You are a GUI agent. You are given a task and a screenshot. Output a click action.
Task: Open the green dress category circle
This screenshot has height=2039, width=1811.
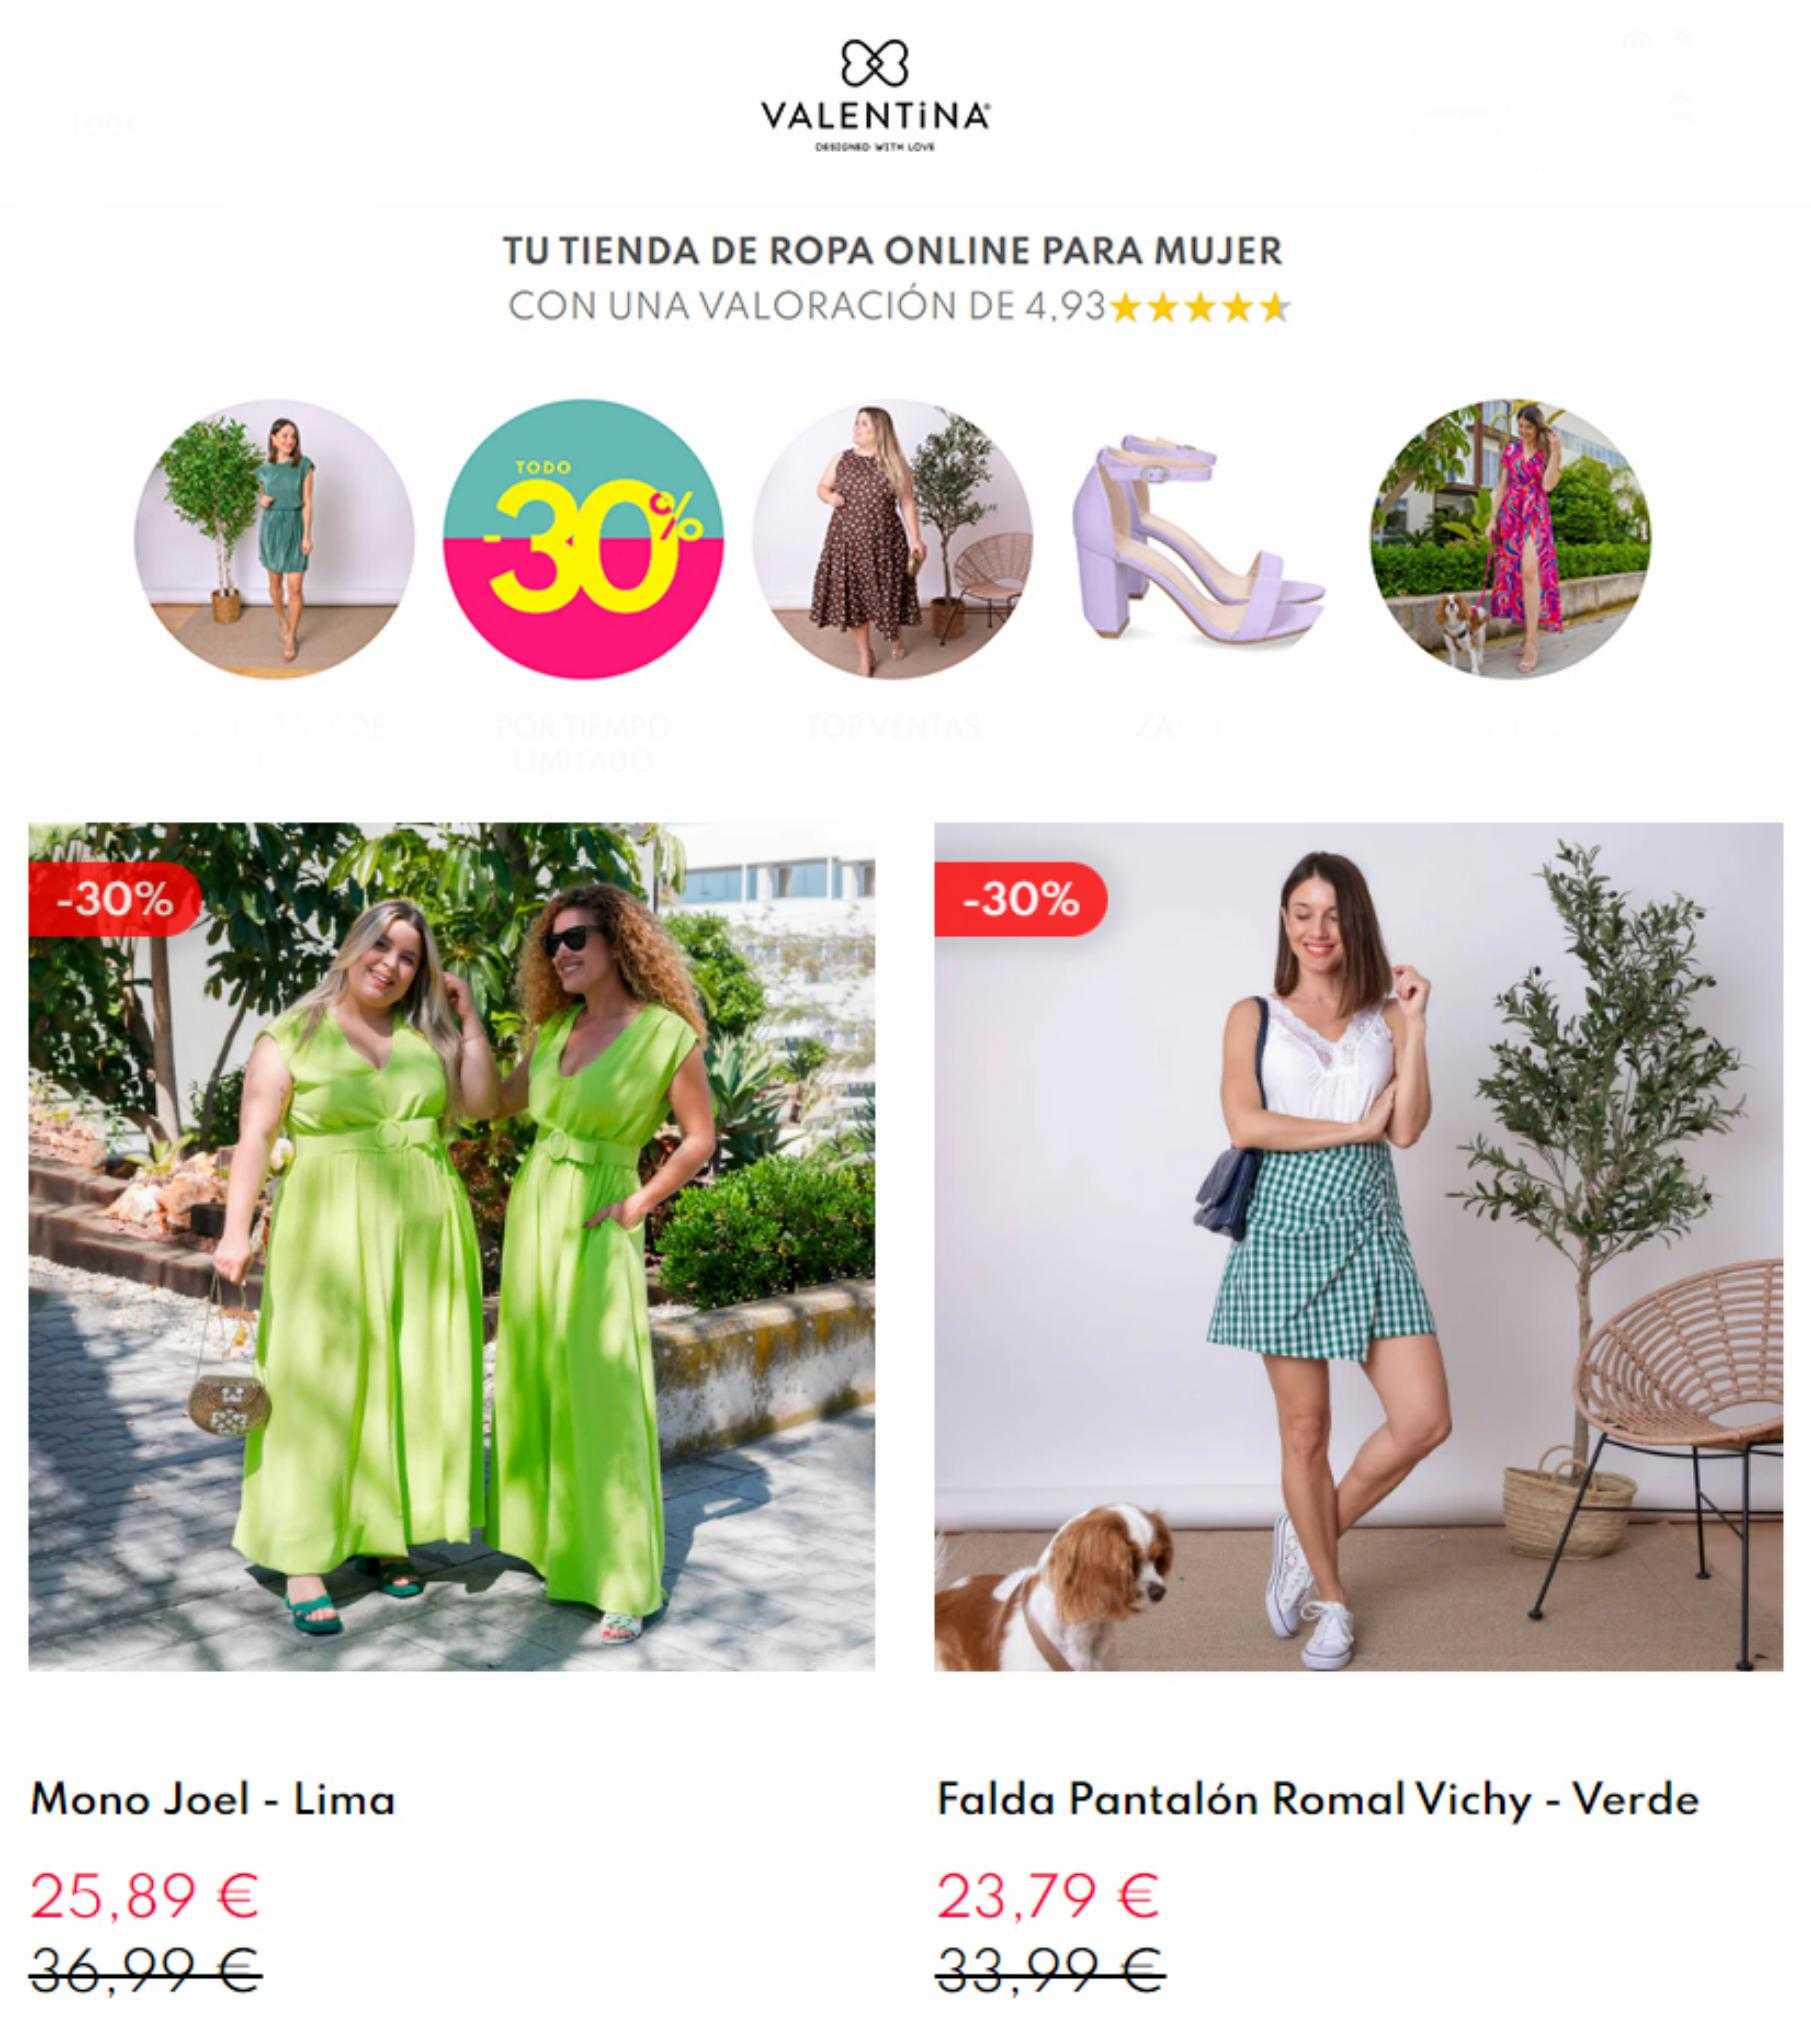(x=275, y=539)
